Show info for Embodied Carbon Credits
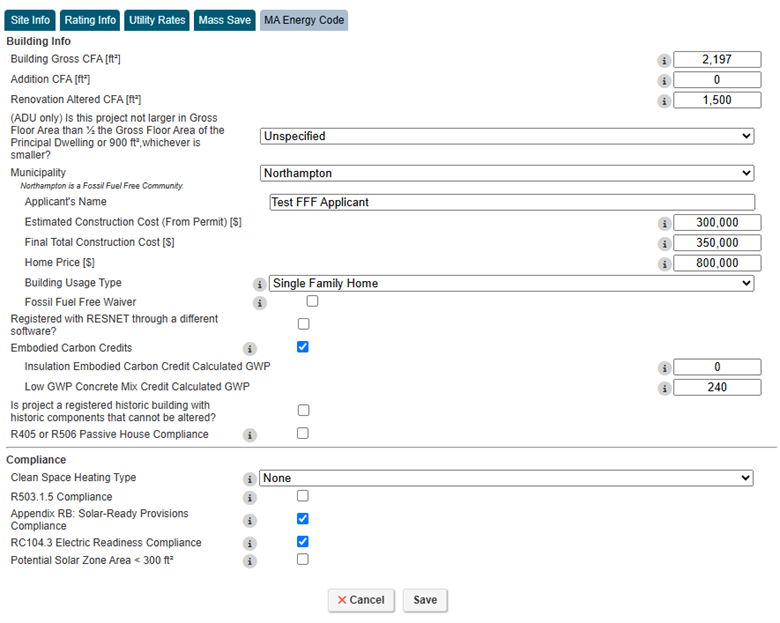Screen dimensions: 780x623 coord(250,349)
